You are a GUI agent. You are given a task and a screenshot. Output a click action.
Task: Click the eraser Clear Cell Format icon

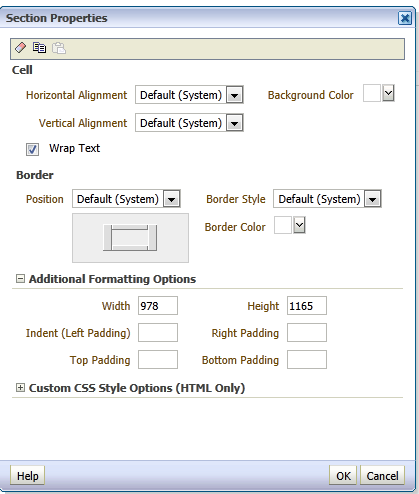click(20, 48)
